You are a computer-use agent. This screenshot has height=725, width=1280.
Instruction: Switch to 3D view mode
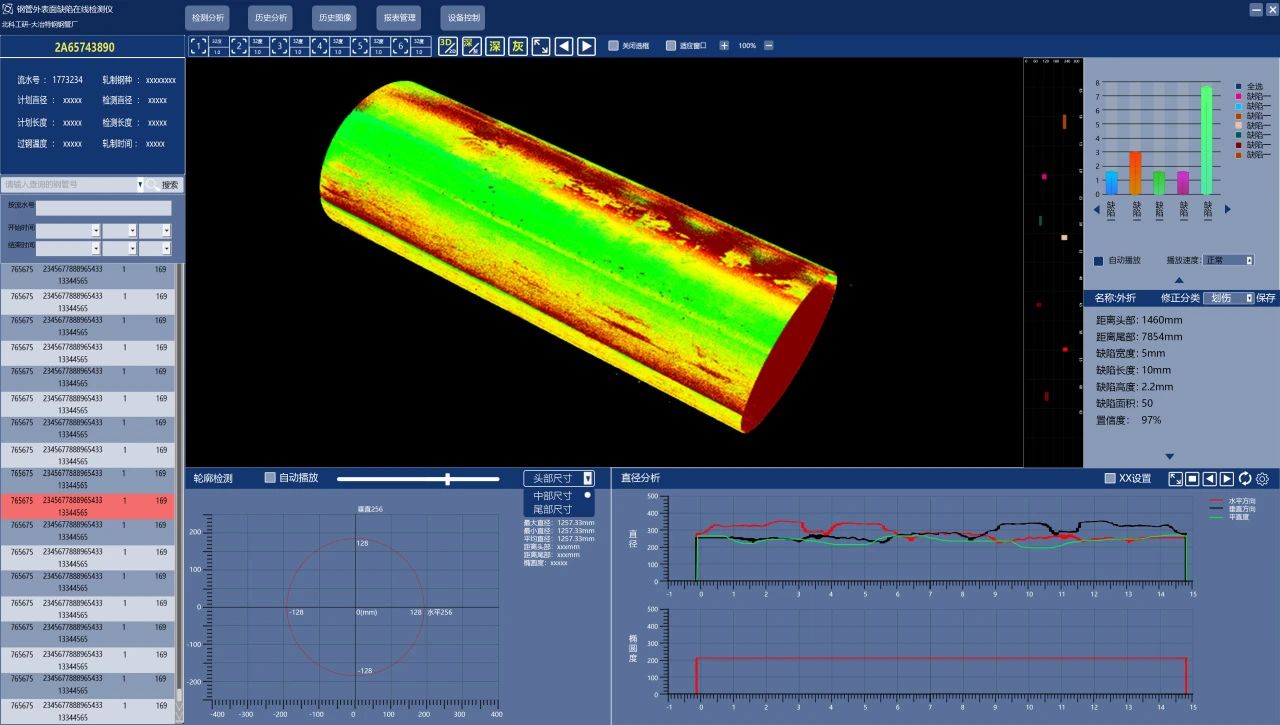447,46
